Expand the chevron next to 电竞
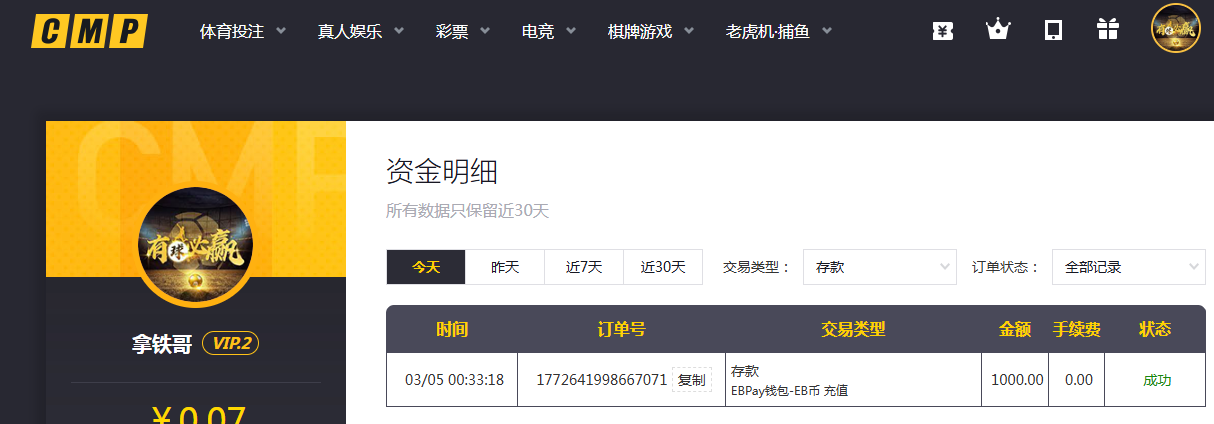 click(571, 31)
